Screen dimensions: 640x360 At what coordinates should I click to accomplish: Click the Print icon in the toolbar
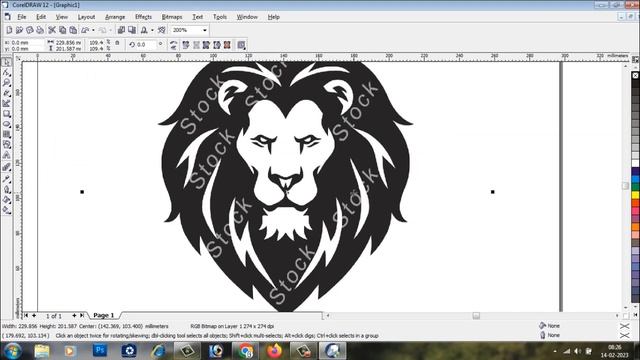click(x=40, y=30)
